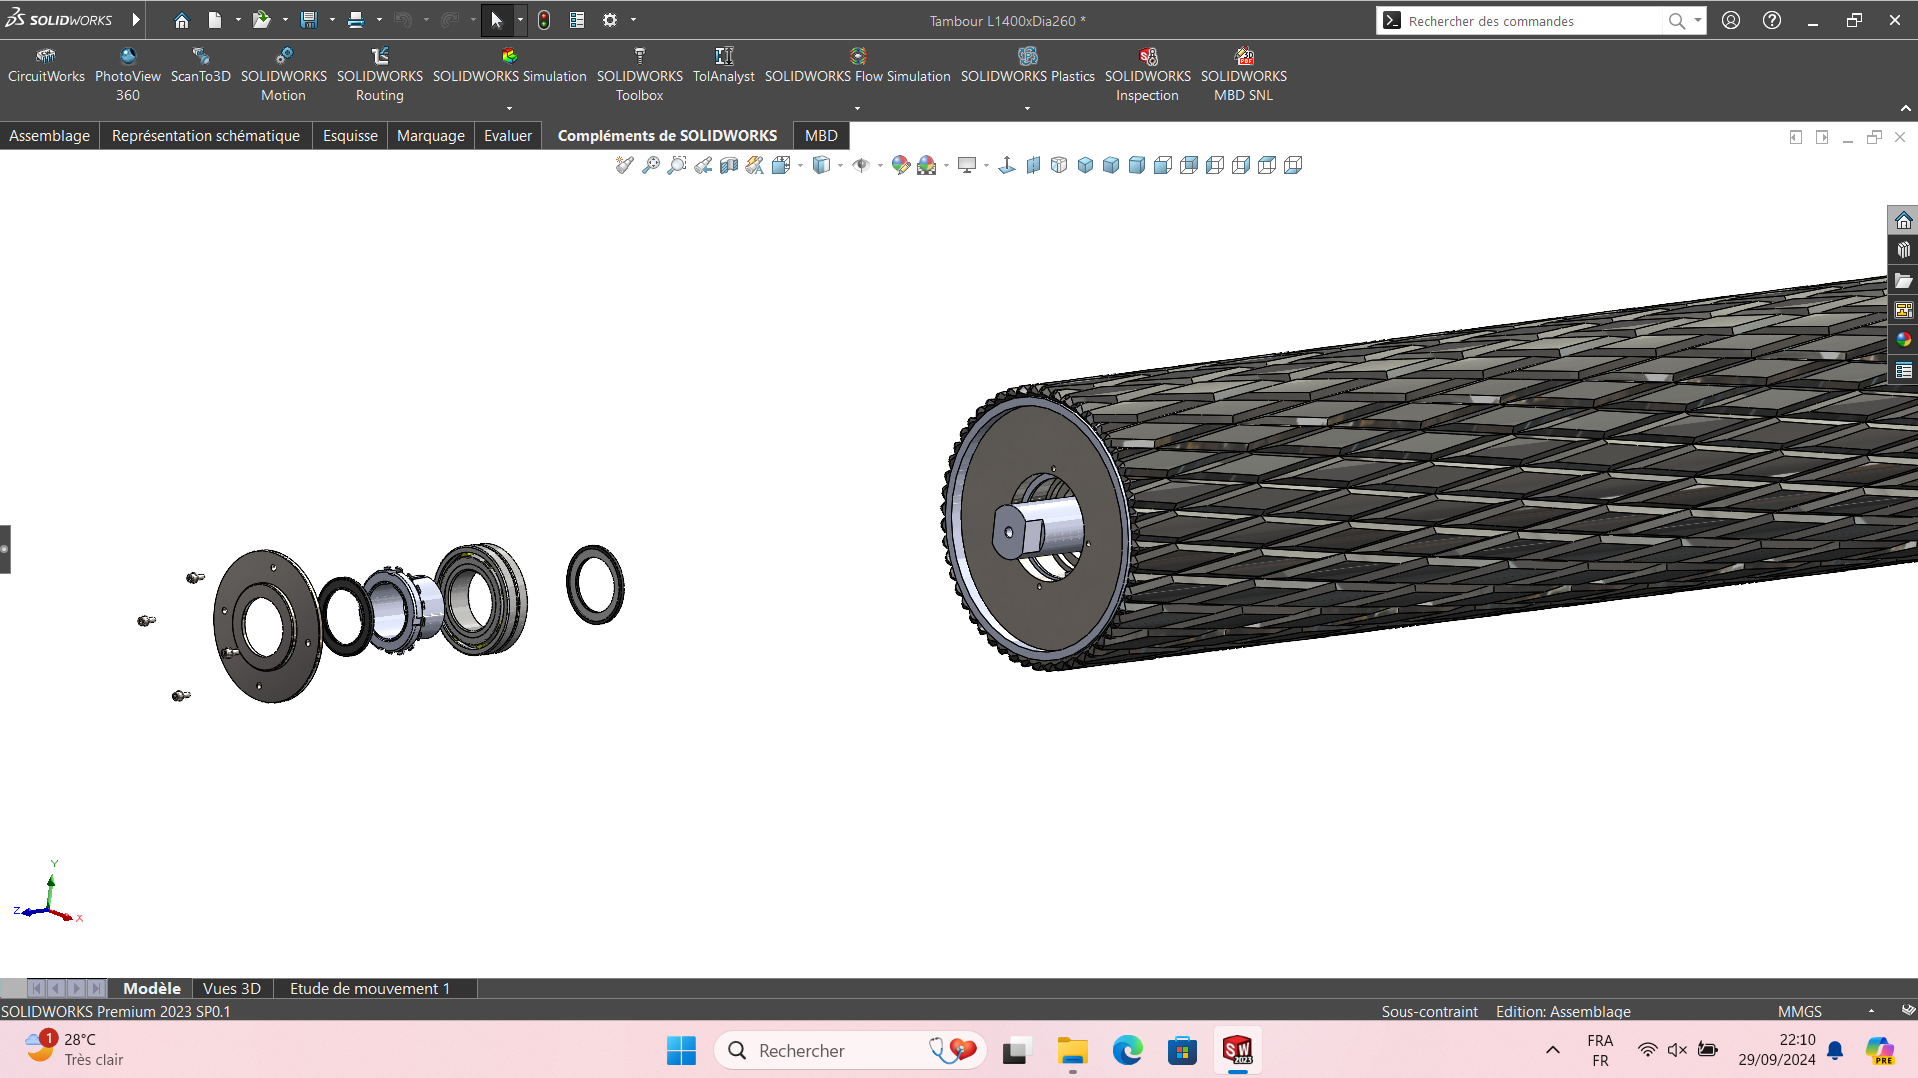Open Etude de mouvement 1 tab
This screenshot has width=1918, height=1078.
click(370, 989)
